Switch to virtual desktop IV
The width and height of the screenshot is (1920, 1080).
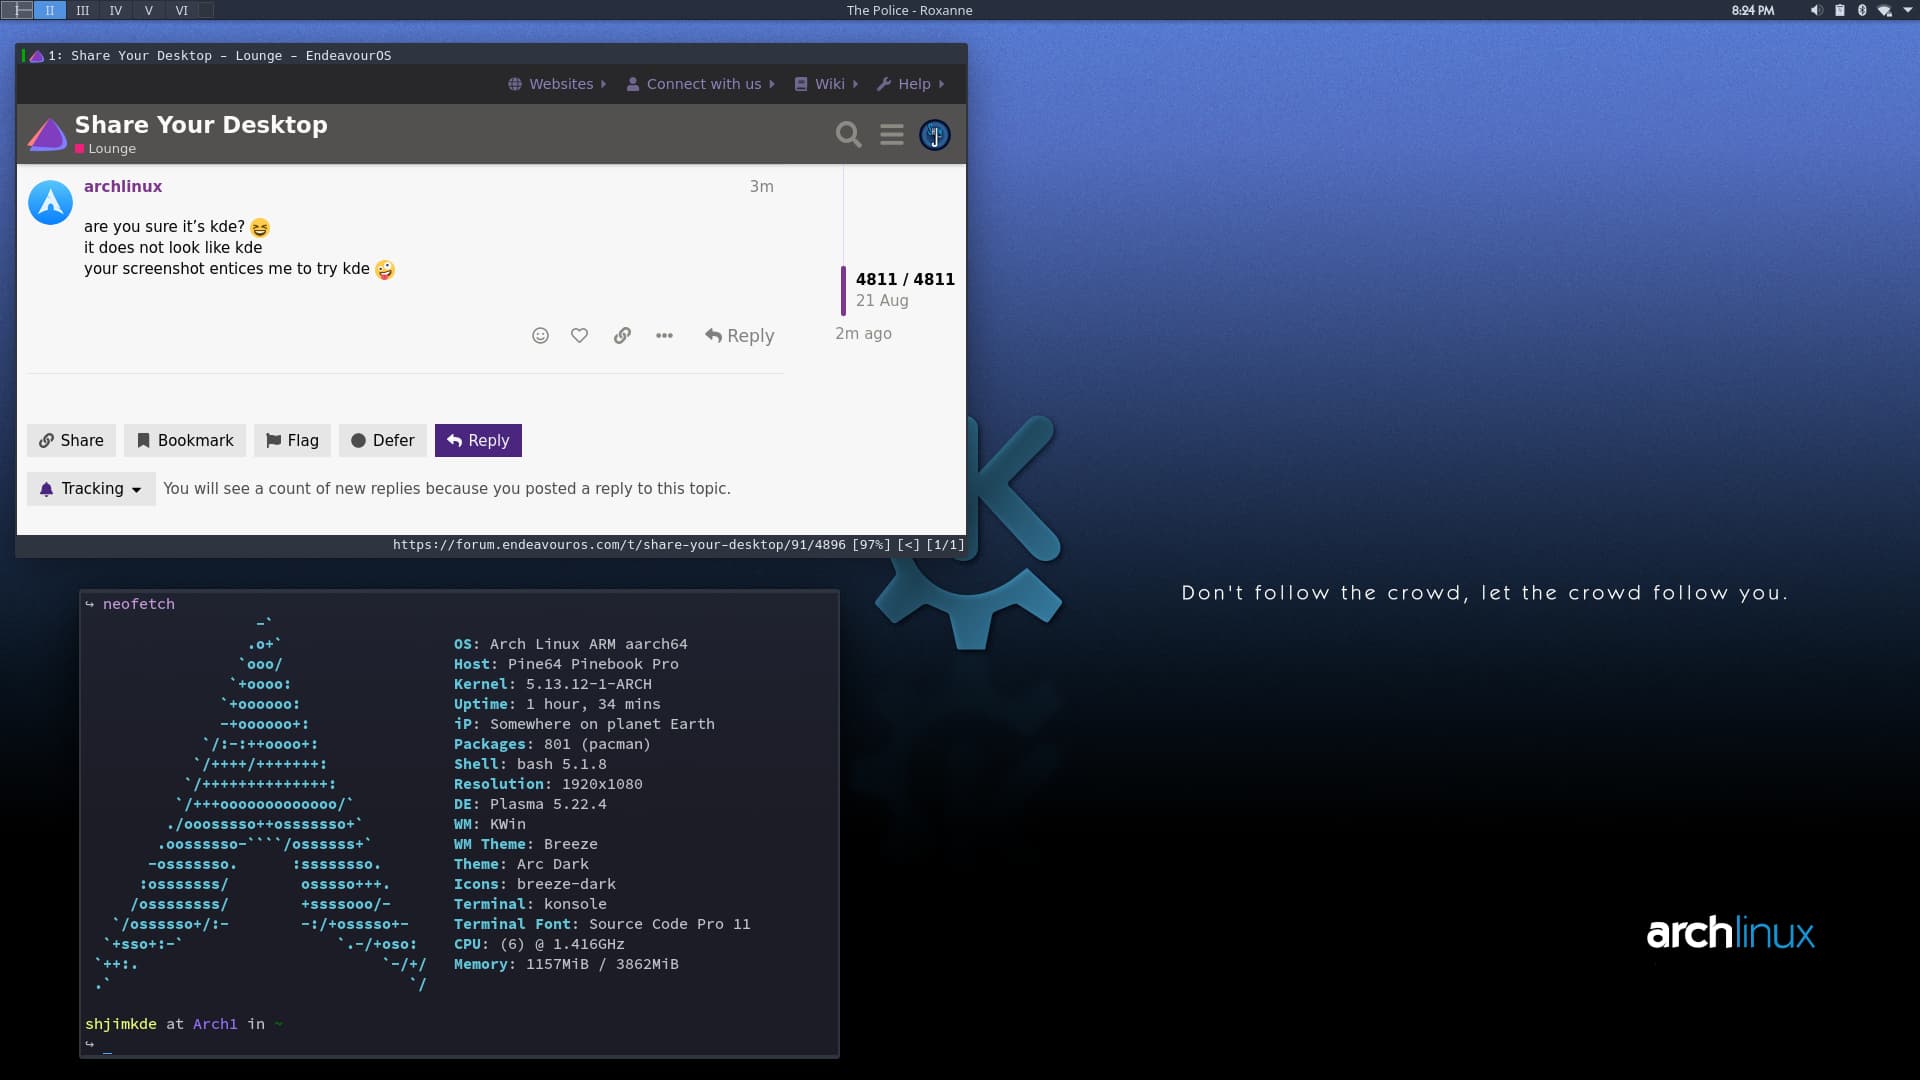tap(116, 10)
